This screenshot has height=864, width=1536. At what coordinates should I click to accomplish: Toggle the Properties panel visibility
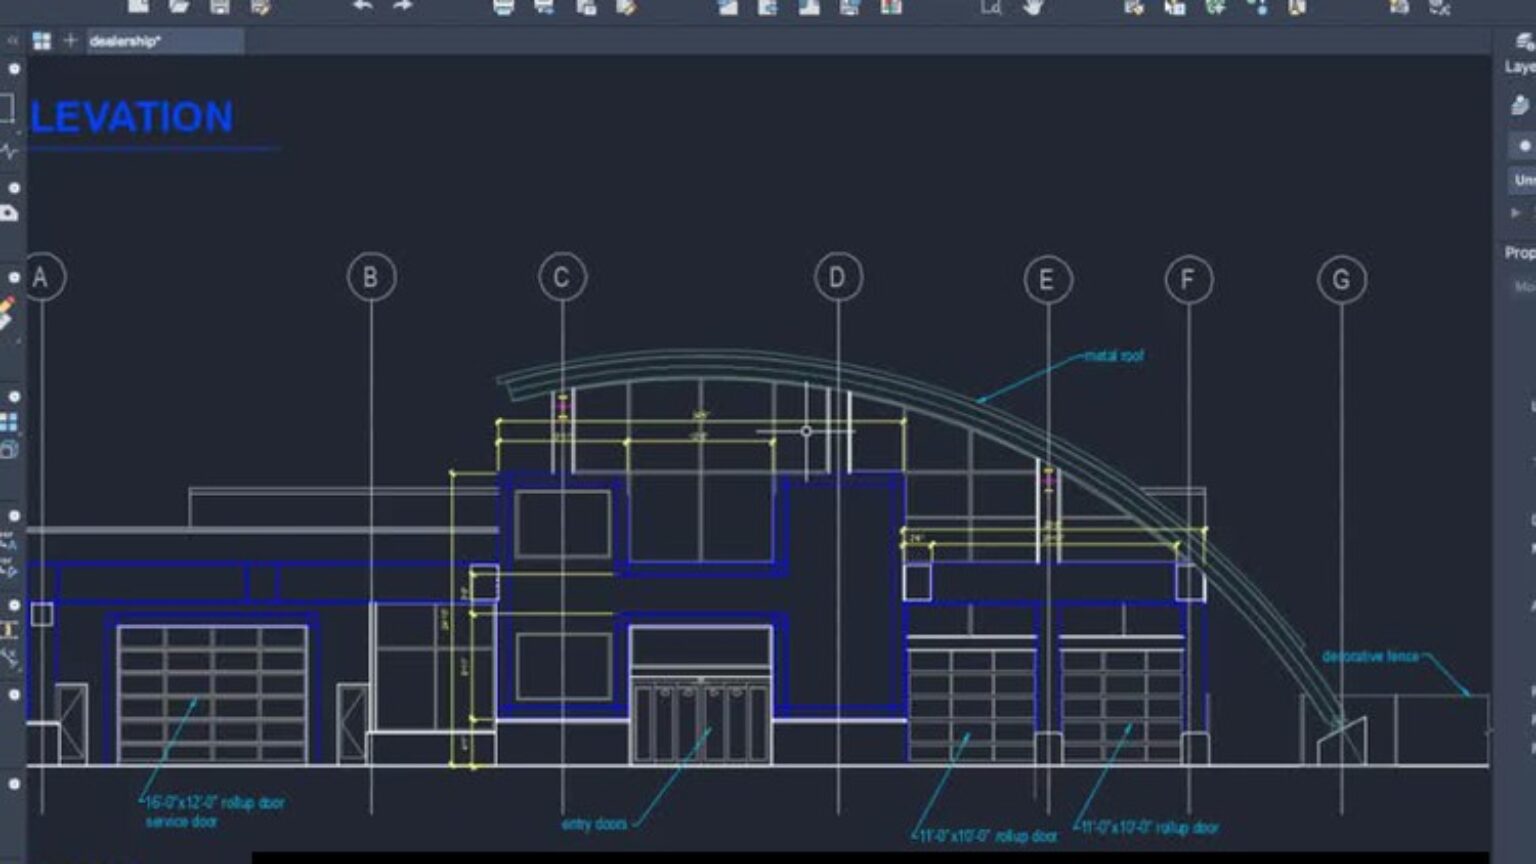point(1518,252)
